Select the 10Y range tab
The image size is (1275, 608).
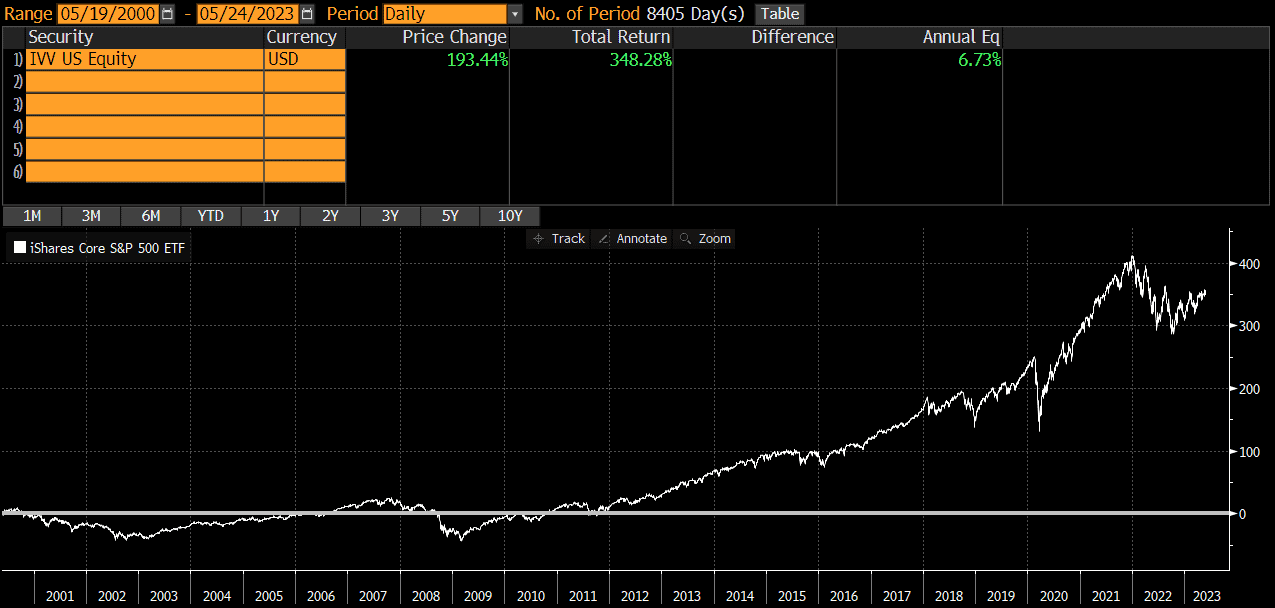coord(510,216)
